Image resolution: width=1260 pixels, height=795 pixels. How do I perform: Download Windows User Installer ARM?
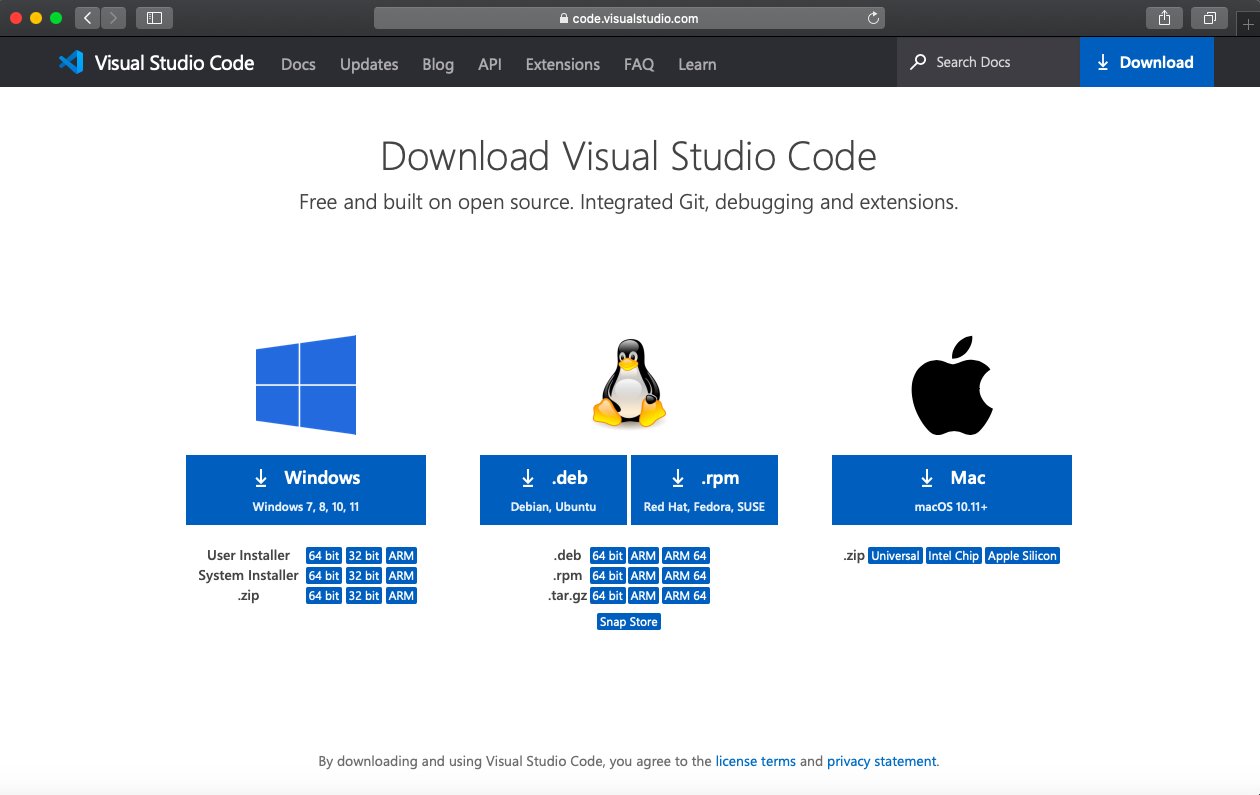401,556
